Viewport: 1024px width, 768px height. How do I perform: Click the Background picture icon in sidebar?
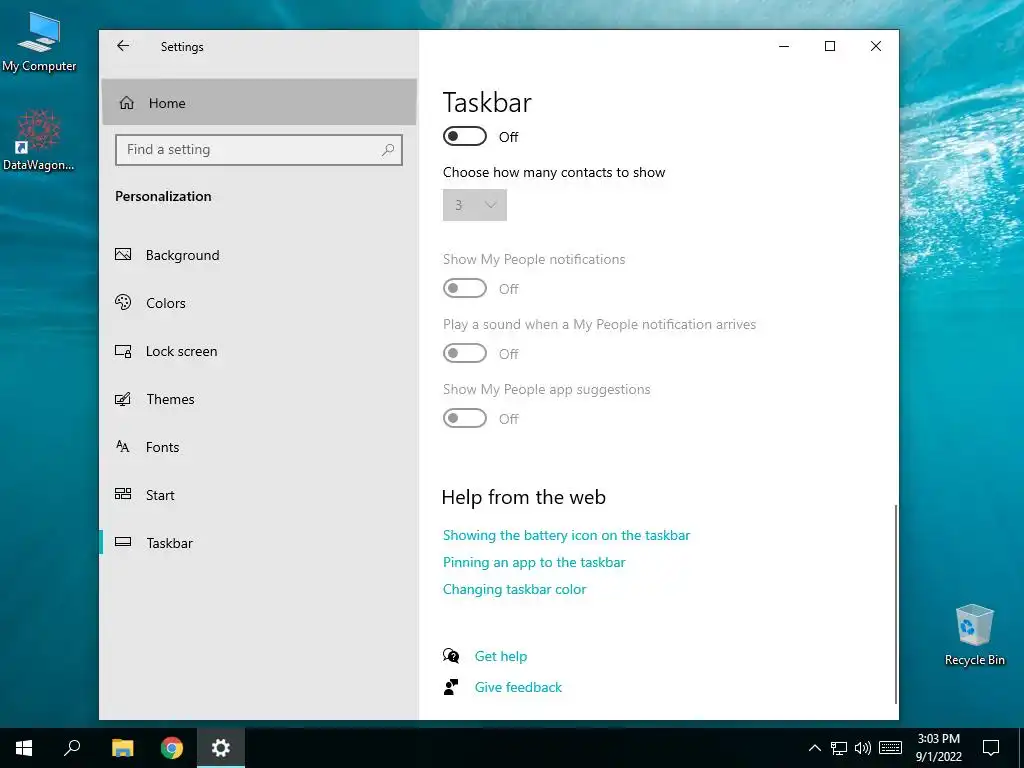(123, 255)
